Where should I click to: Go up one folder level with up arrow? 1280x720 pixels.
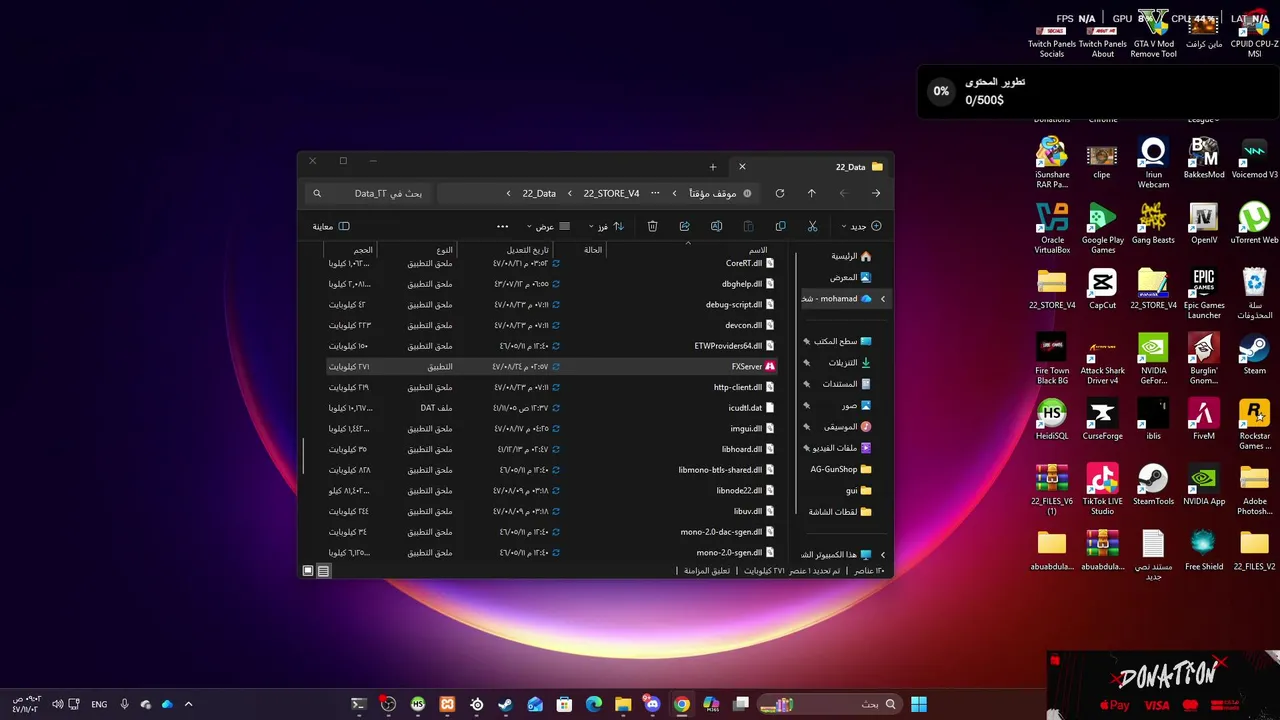(811, 193)
